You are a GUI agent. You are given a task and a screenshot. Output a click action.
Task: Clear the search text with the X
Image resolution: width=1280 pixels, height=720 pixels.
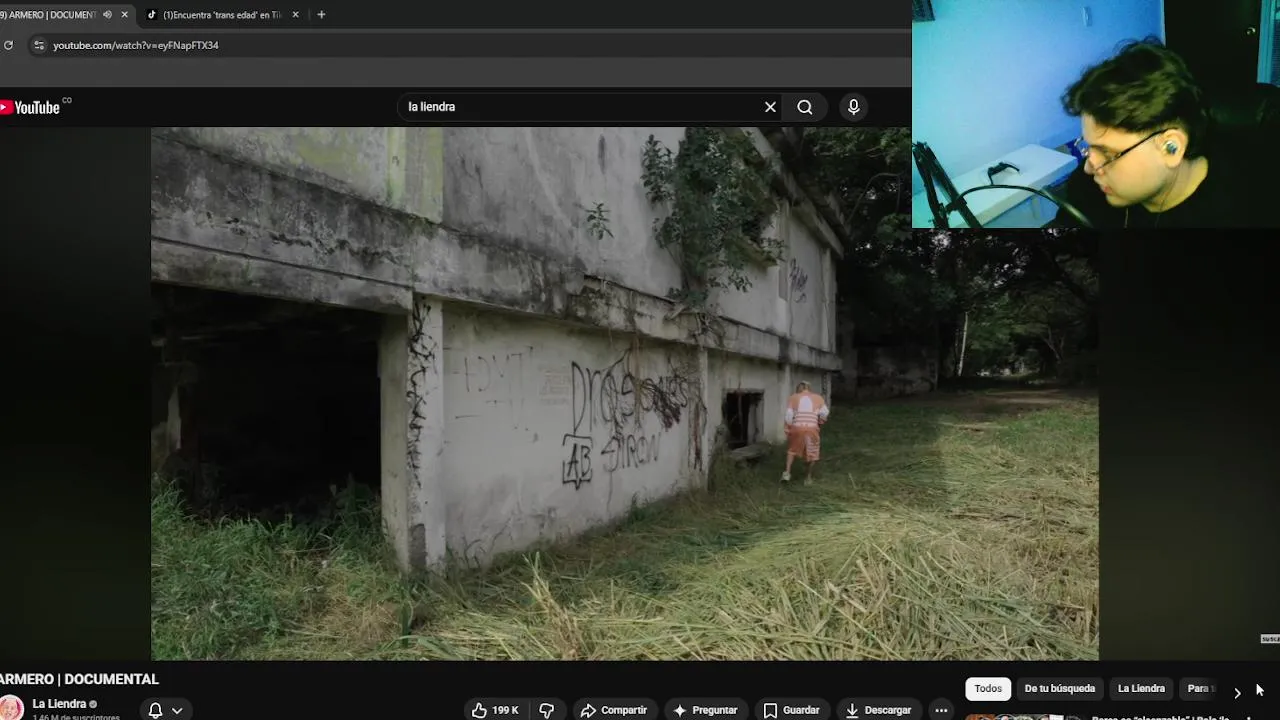coord(770,107)
